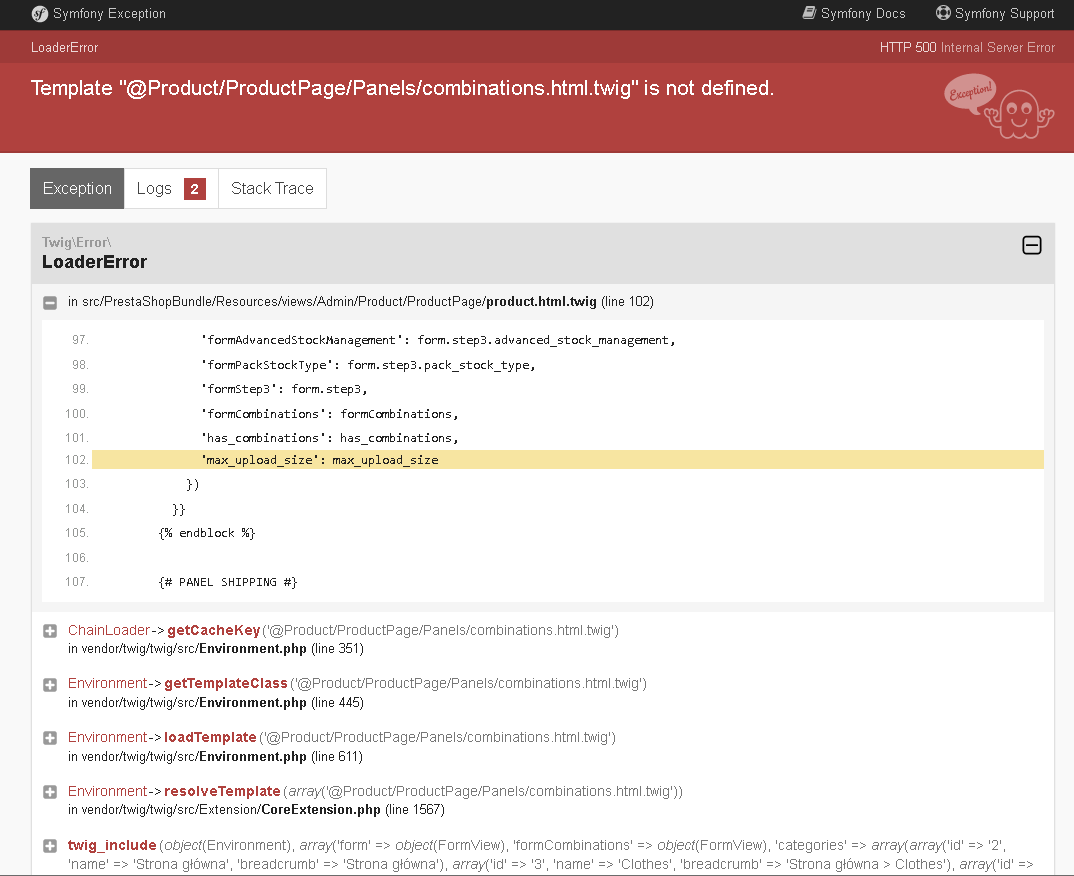The width and height of the screenshot is (1074, 876).
Task: Click Environment.php line 351 path
Action: click(216, 649)
